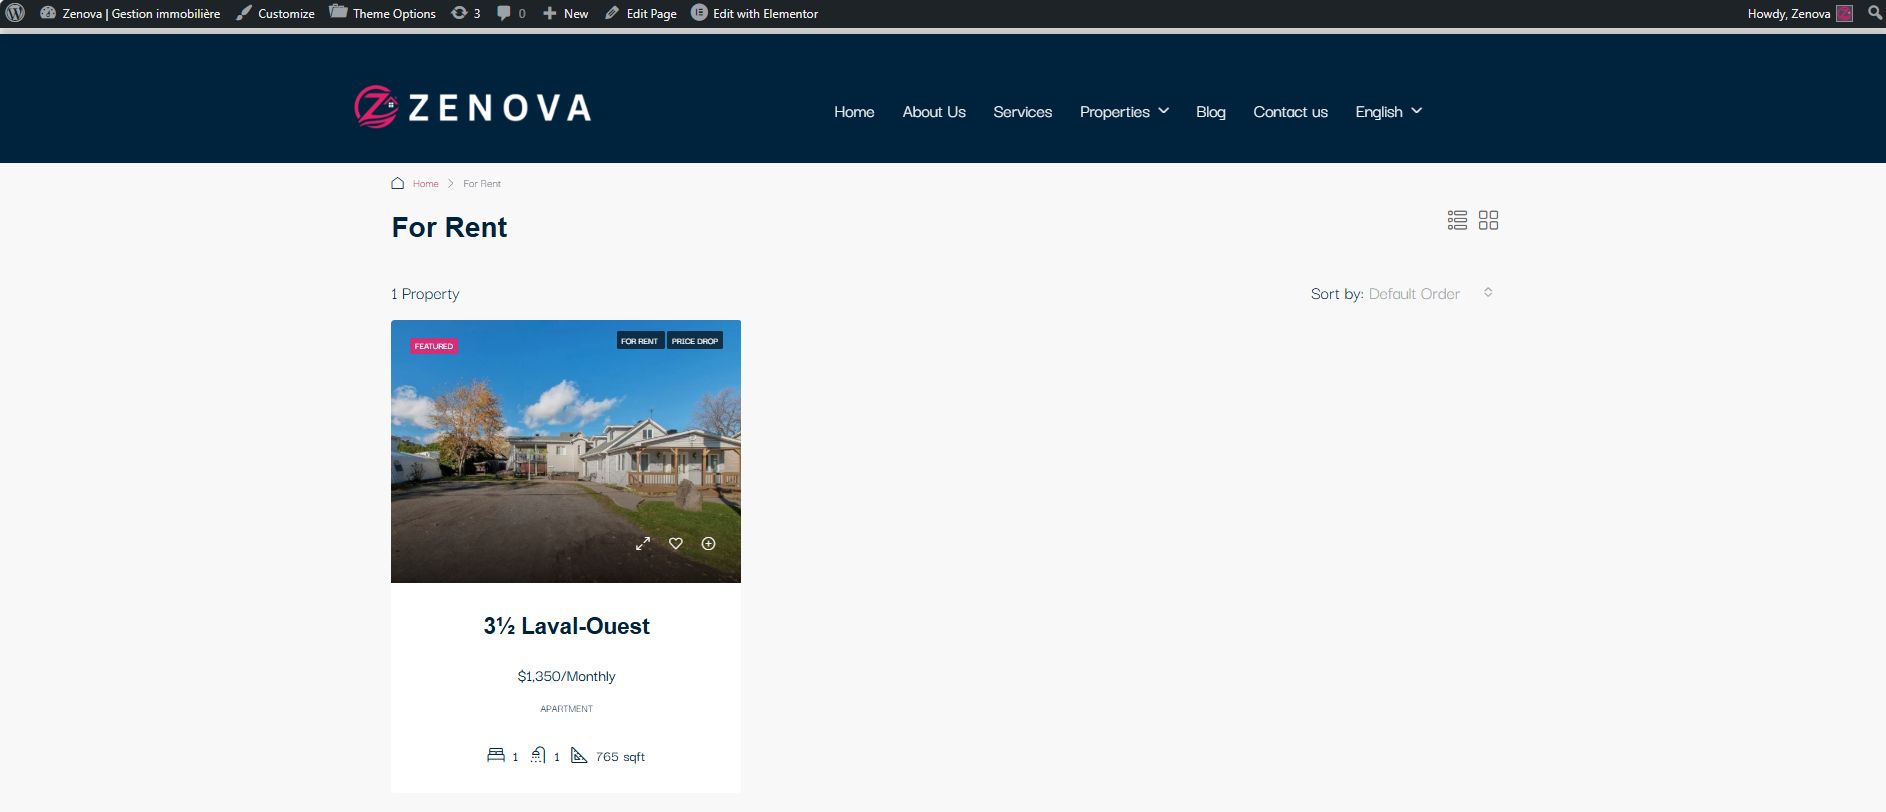
Task: Select Edit Page in admin bar
Action: point(641,13)
